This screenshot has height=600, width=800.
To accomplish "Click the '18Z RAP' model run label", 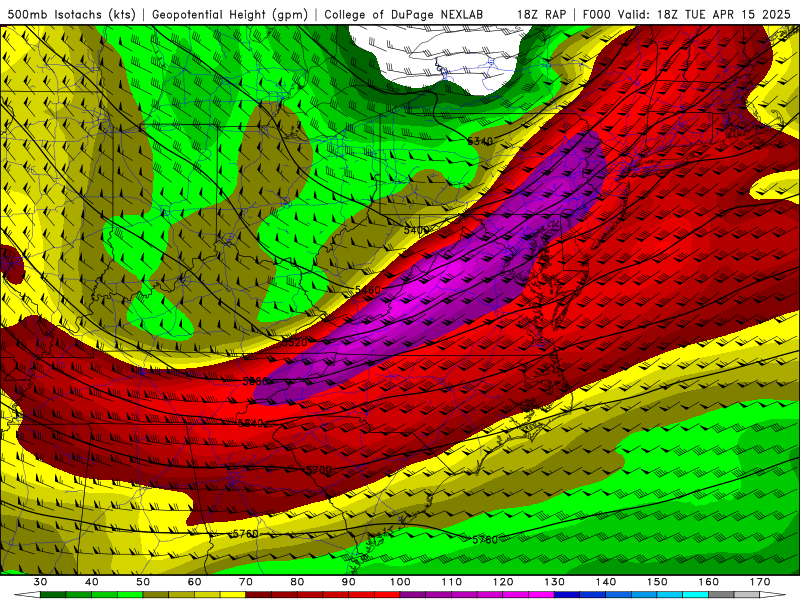I will coord(541,14).
